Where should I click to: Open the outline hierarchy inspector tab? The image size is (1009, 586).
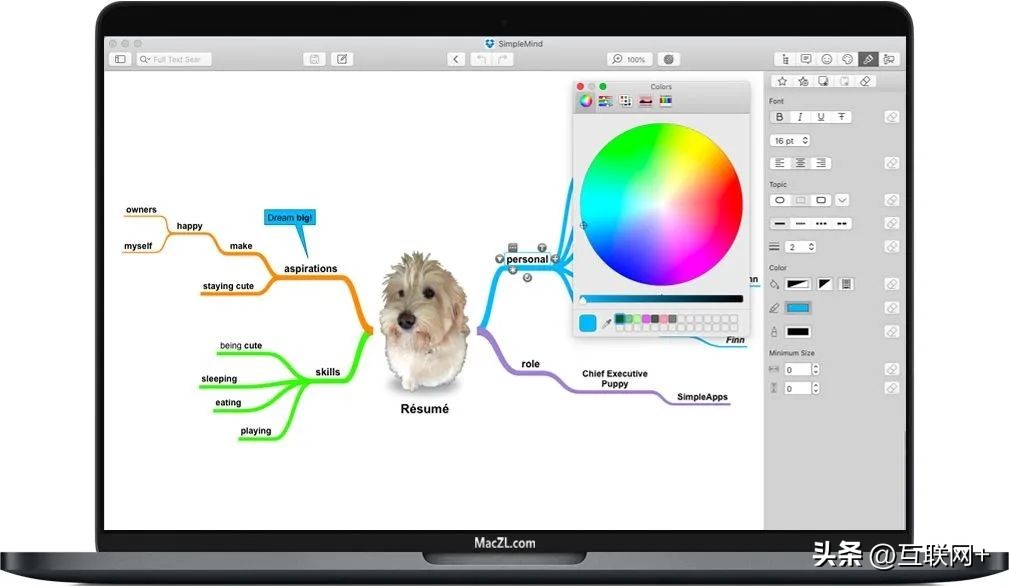point(785,59)
